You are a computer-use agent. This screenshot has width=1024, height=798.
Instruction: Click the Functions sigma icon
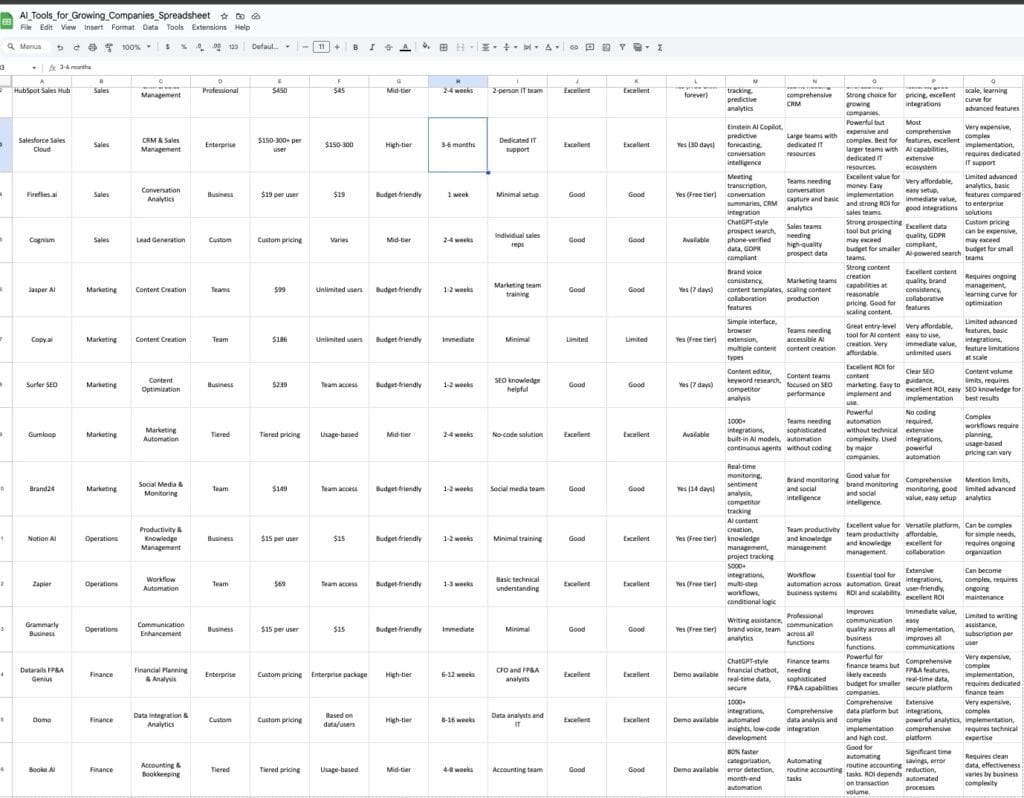pyautogui.click(x=662, y=47)
